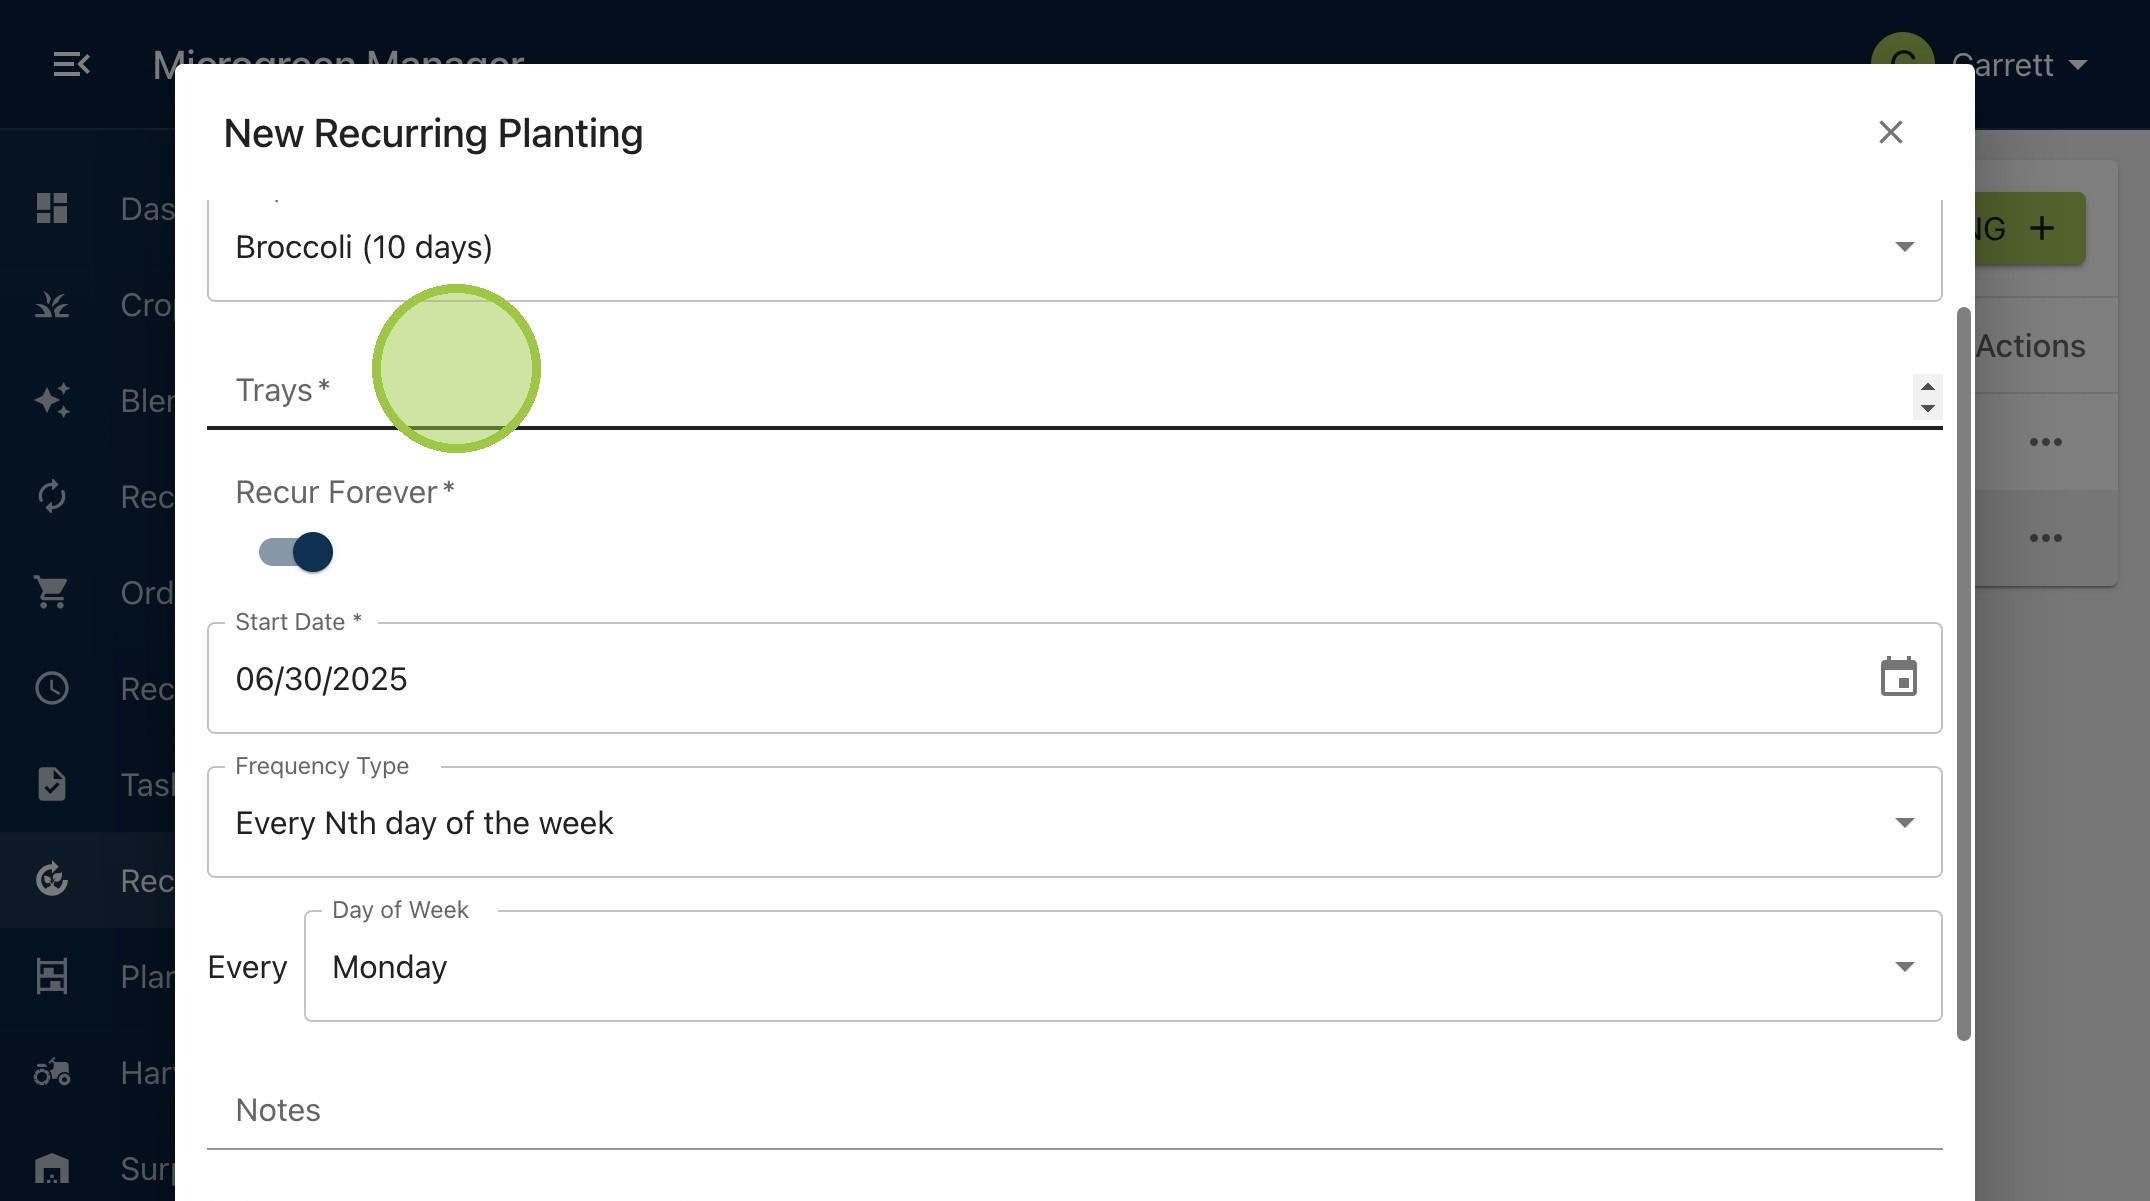
Task: Click the dialog's vertical scrollbar
Action: point(1963,674)
